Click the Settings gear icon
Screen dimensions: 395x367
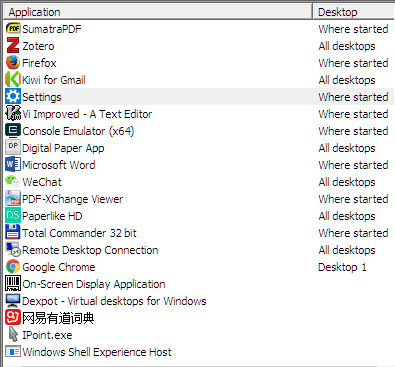point(13,97)
